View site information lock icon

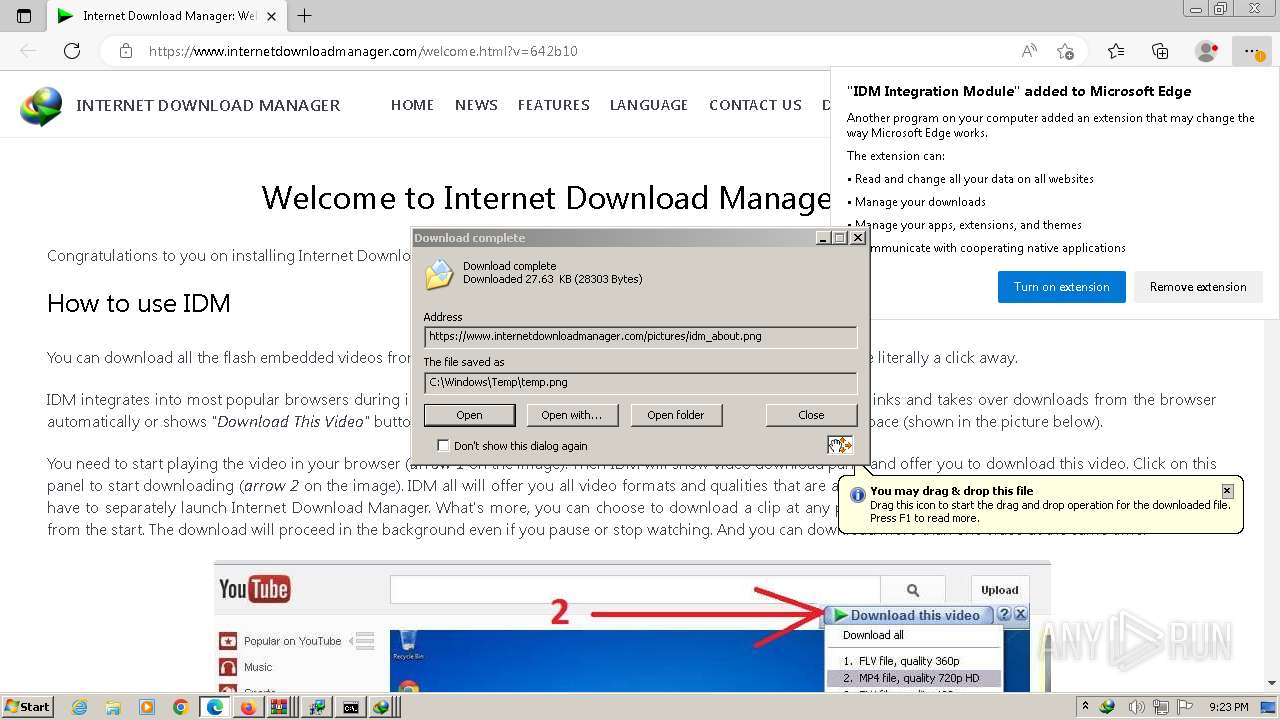tap(126, 51)
